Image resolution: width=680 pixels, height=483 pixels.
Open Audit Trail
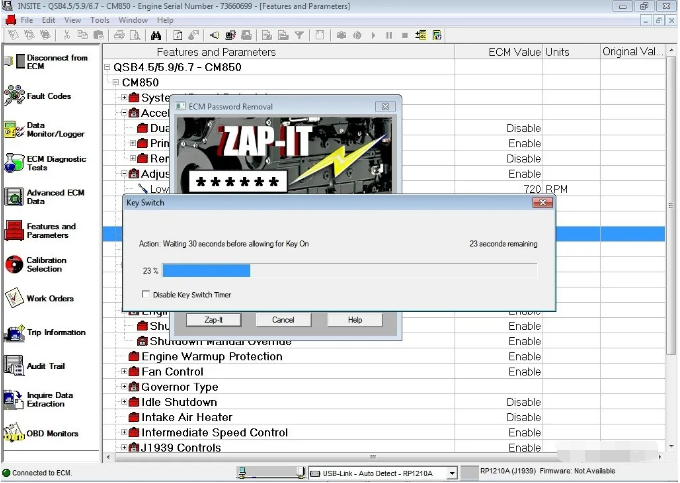(x=34, y=366)
